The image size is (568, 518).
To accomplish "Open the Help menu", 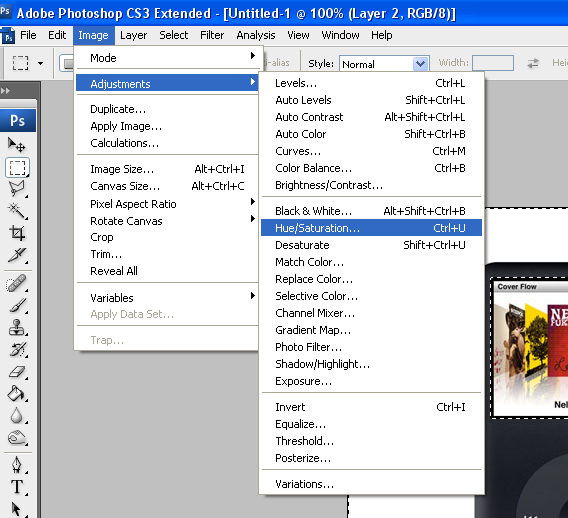I will pos(381,35).
